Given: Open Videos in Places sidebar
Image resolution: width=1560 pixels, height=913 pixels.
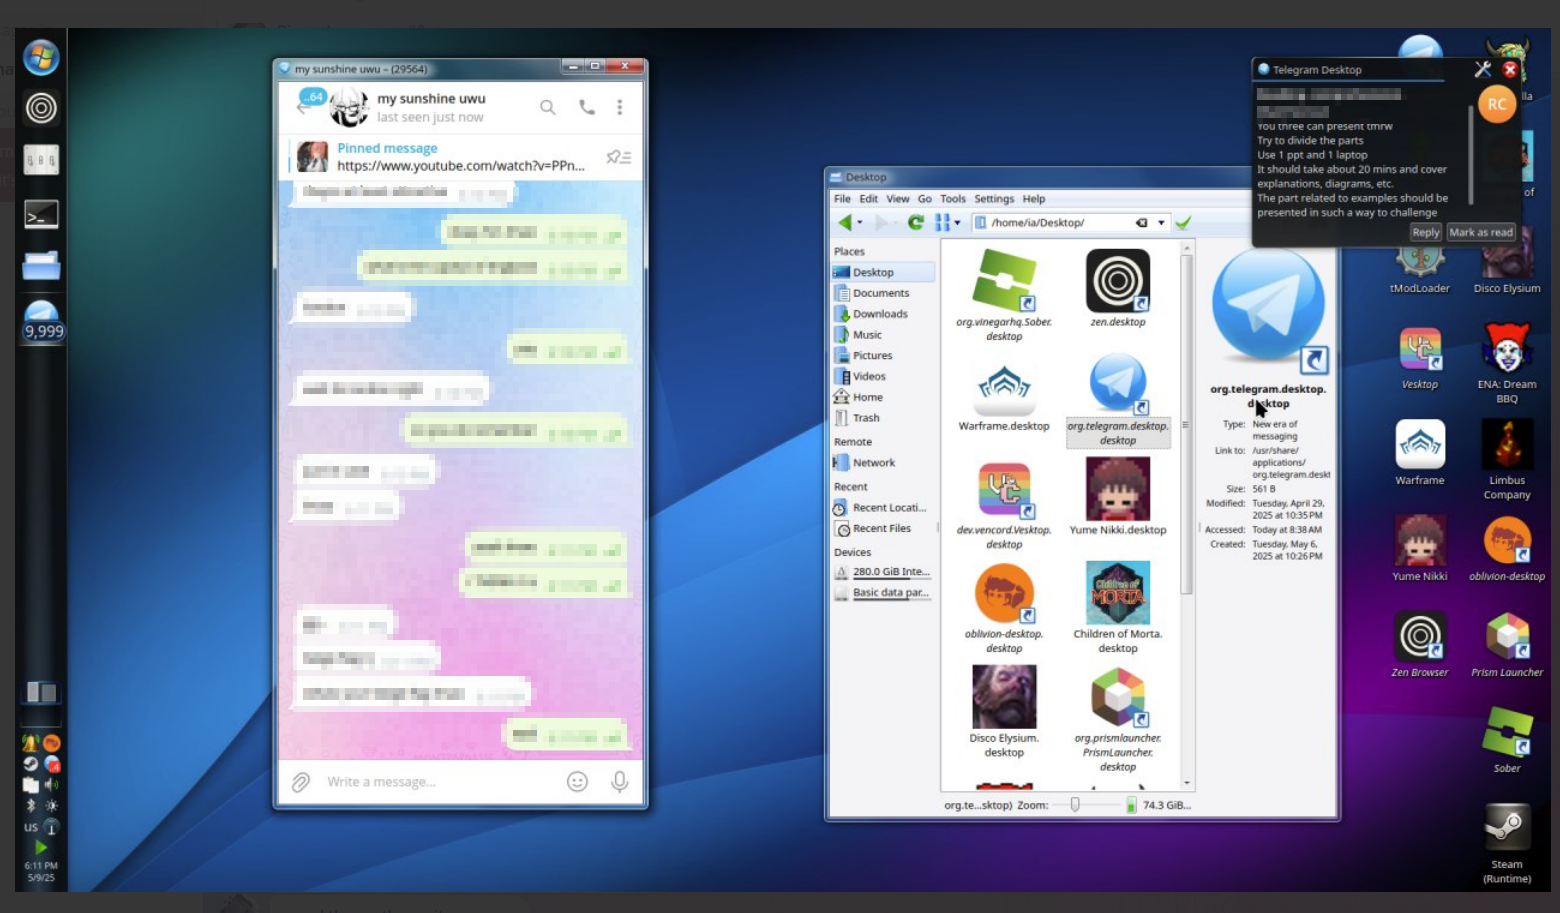Looking at the screenshot, I should (x=883, y=376).
